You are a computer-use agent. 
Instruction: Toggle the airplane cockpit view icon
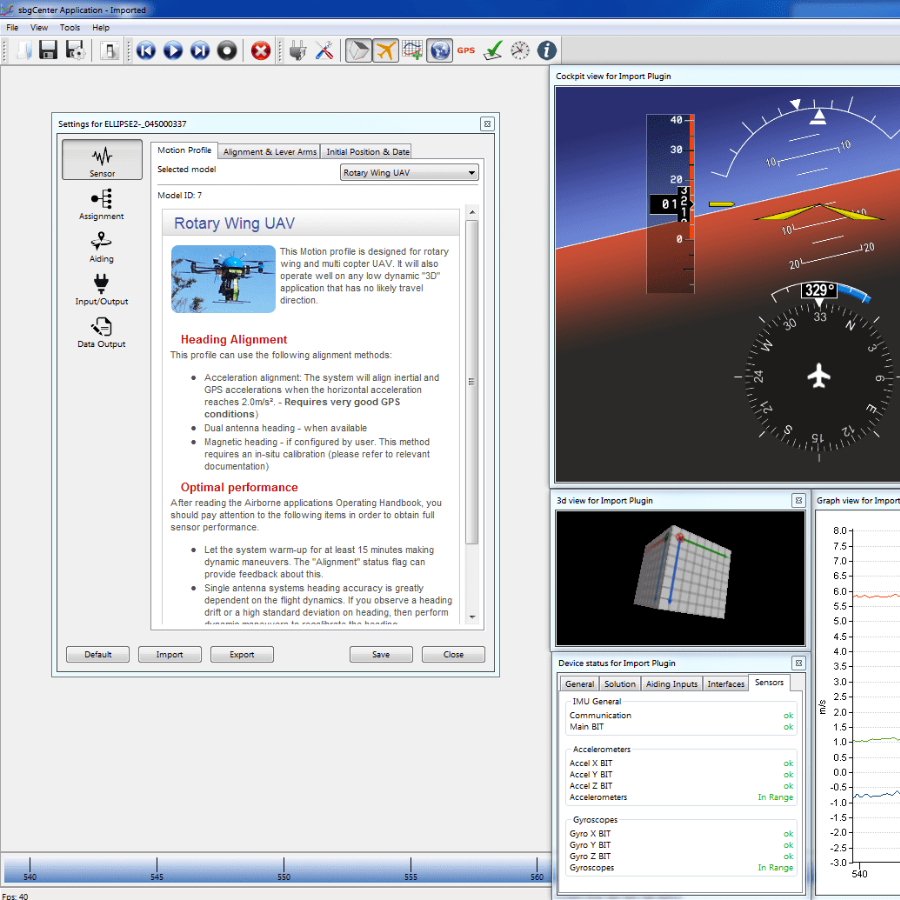click(x=386, y=50)
